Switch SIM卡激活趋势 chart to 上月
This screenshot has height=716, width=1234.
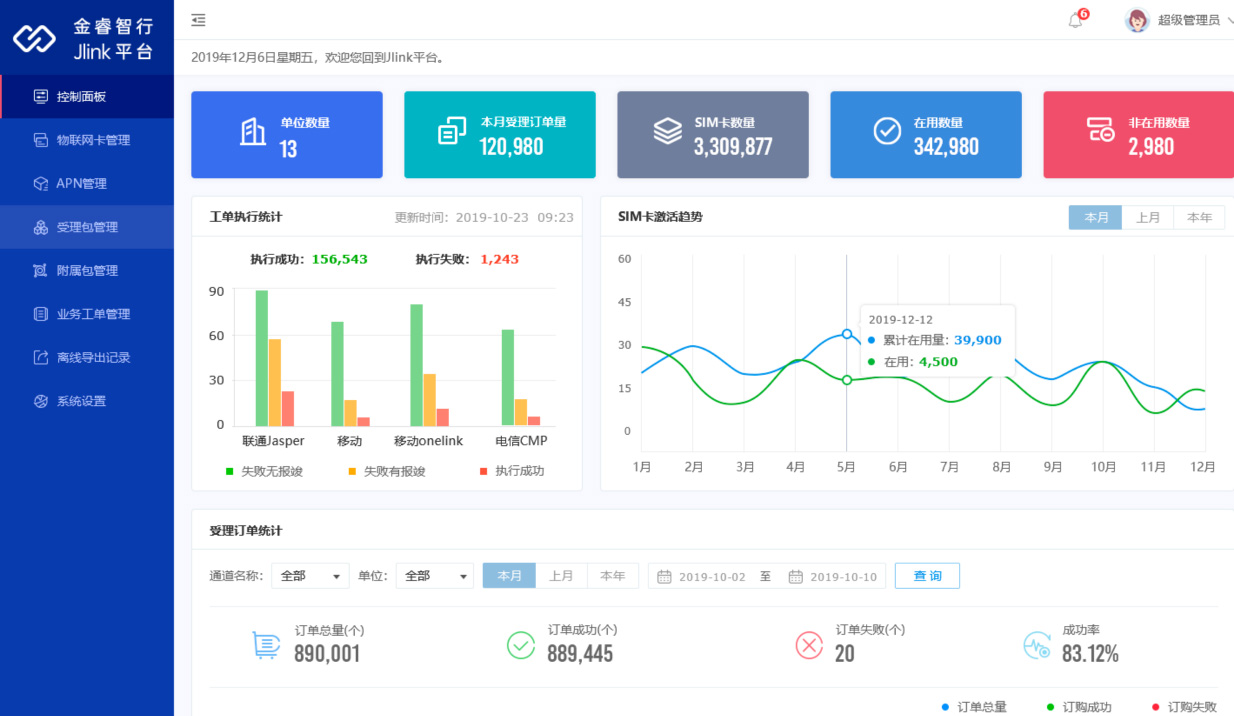[1148, 218]
